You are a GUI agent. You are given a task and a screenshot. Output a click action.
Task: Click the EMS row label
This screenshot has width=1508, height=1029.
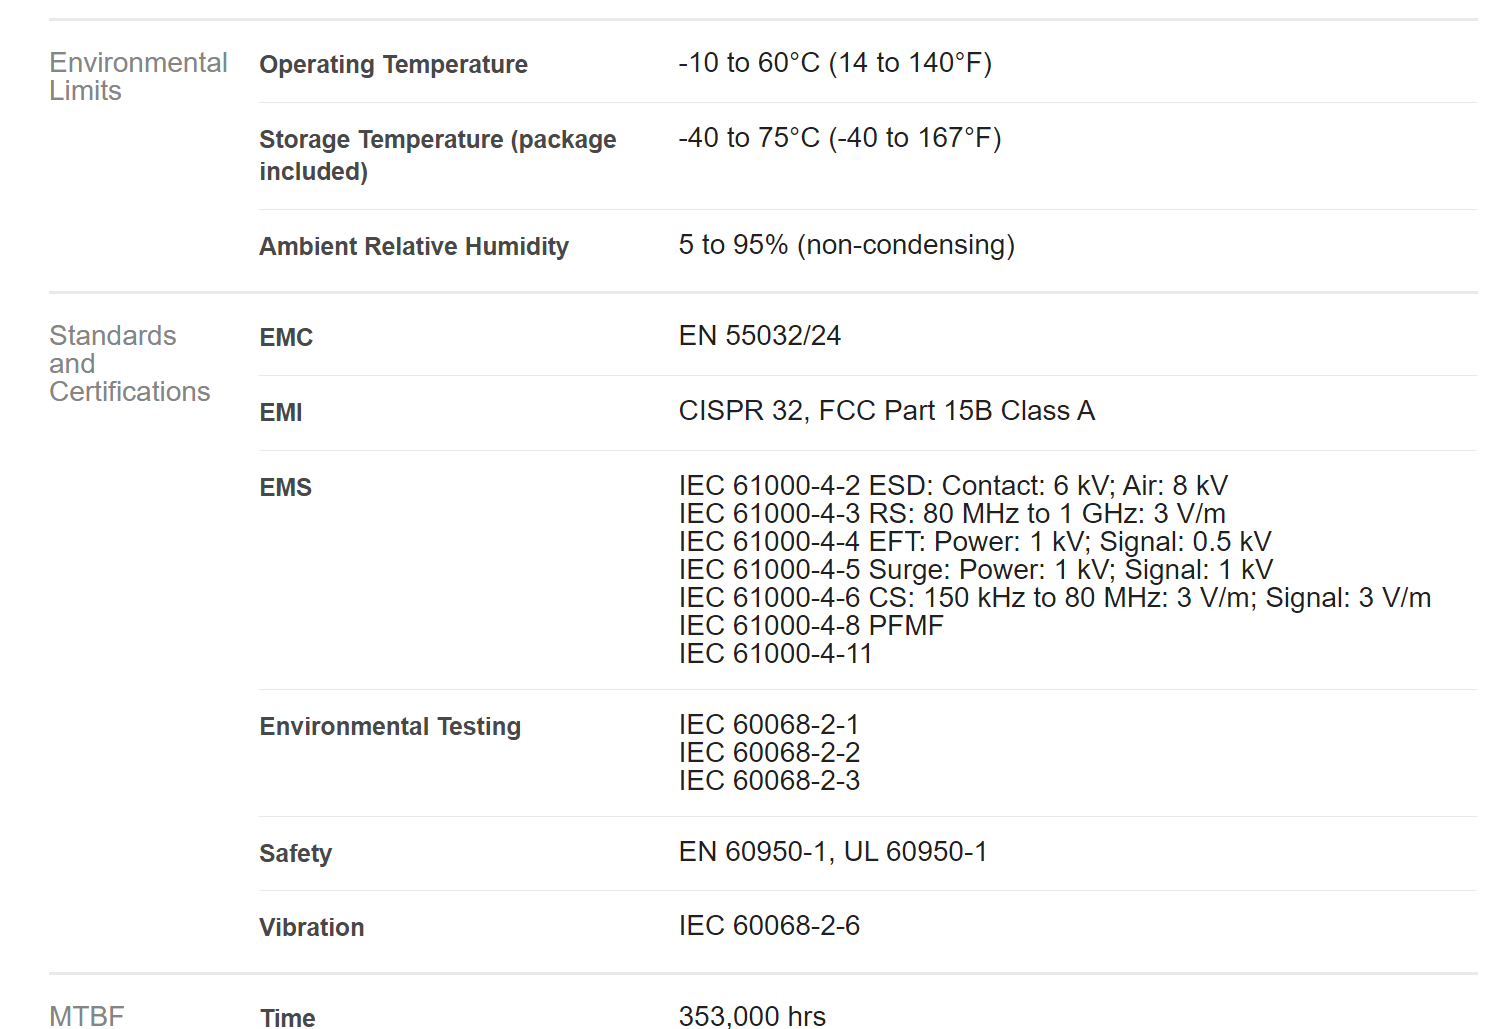pyautogui.click(x=285, y=488)
